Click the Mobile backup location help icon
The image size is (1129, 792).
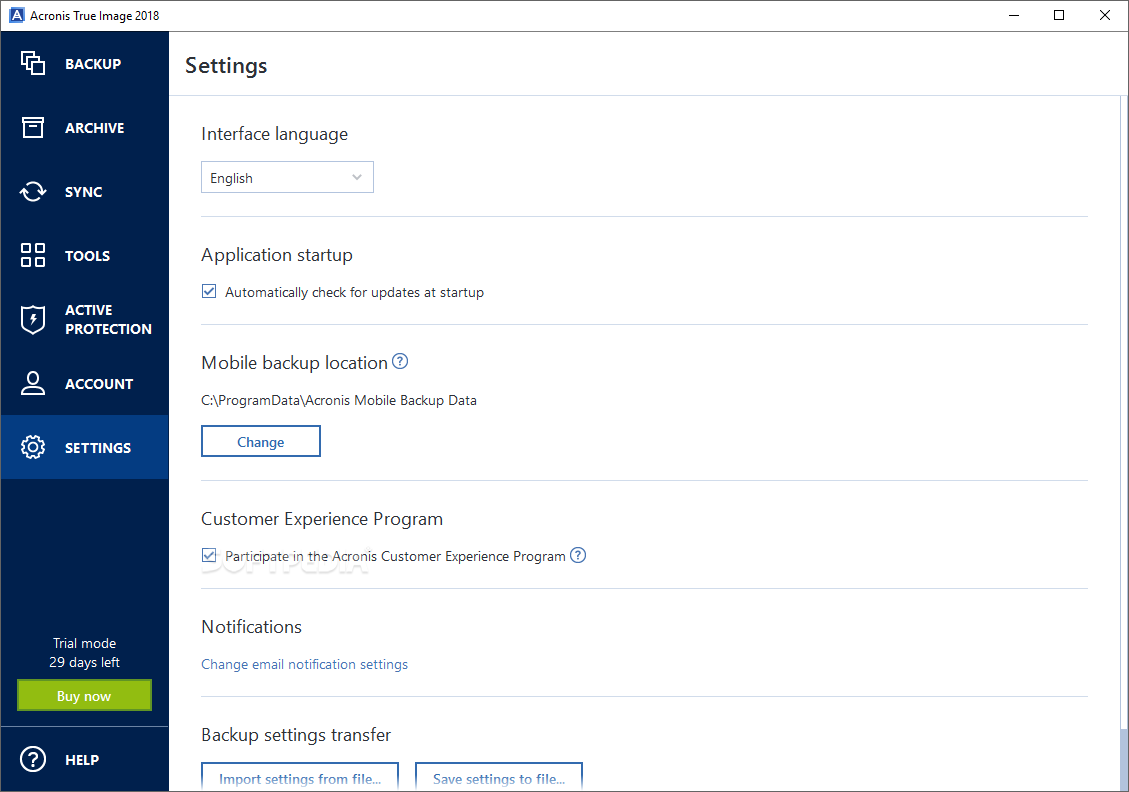pyautogui.click(x=400, y=362)
